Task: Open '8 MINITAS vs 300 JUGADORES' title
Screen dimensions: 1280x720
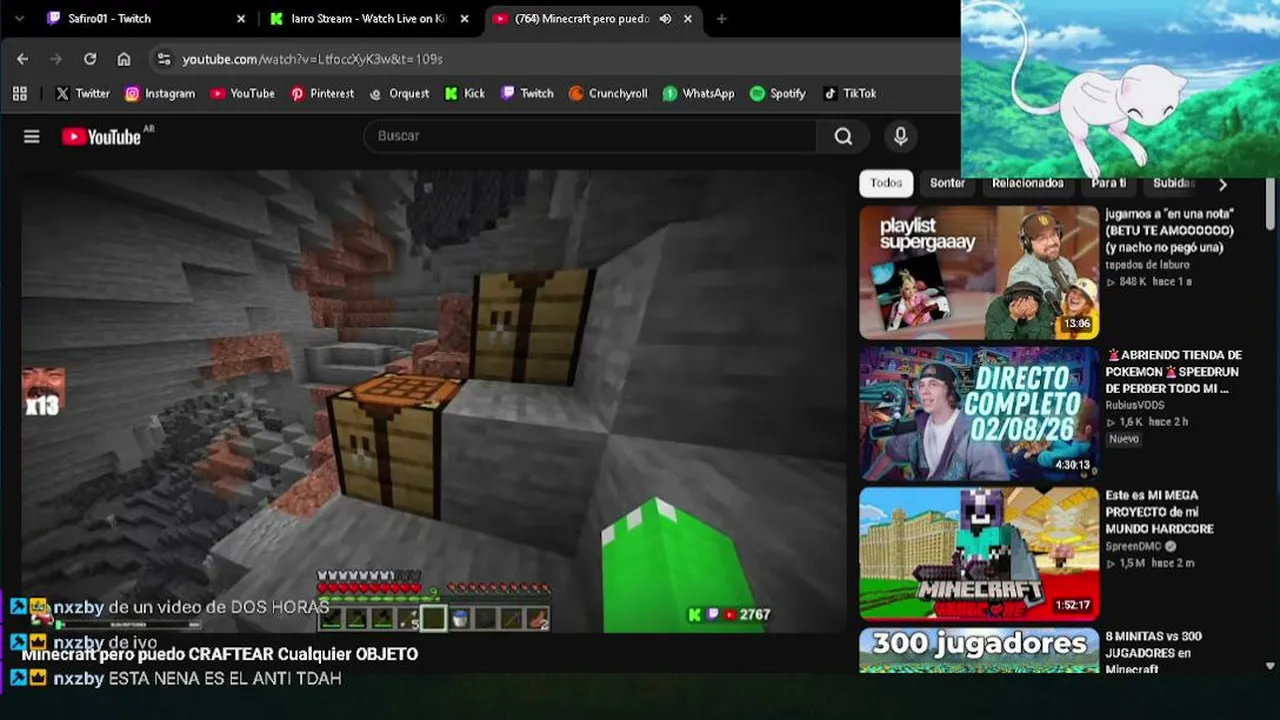Action: point(1154,652)
